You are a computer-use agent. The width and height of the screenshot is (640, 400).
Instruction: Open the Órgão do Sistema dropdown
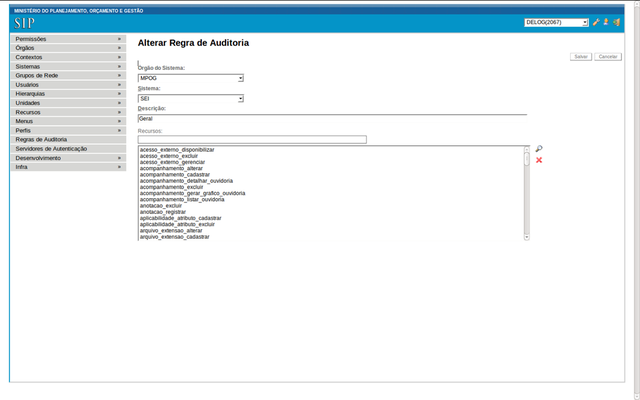[x=190, y=78]
